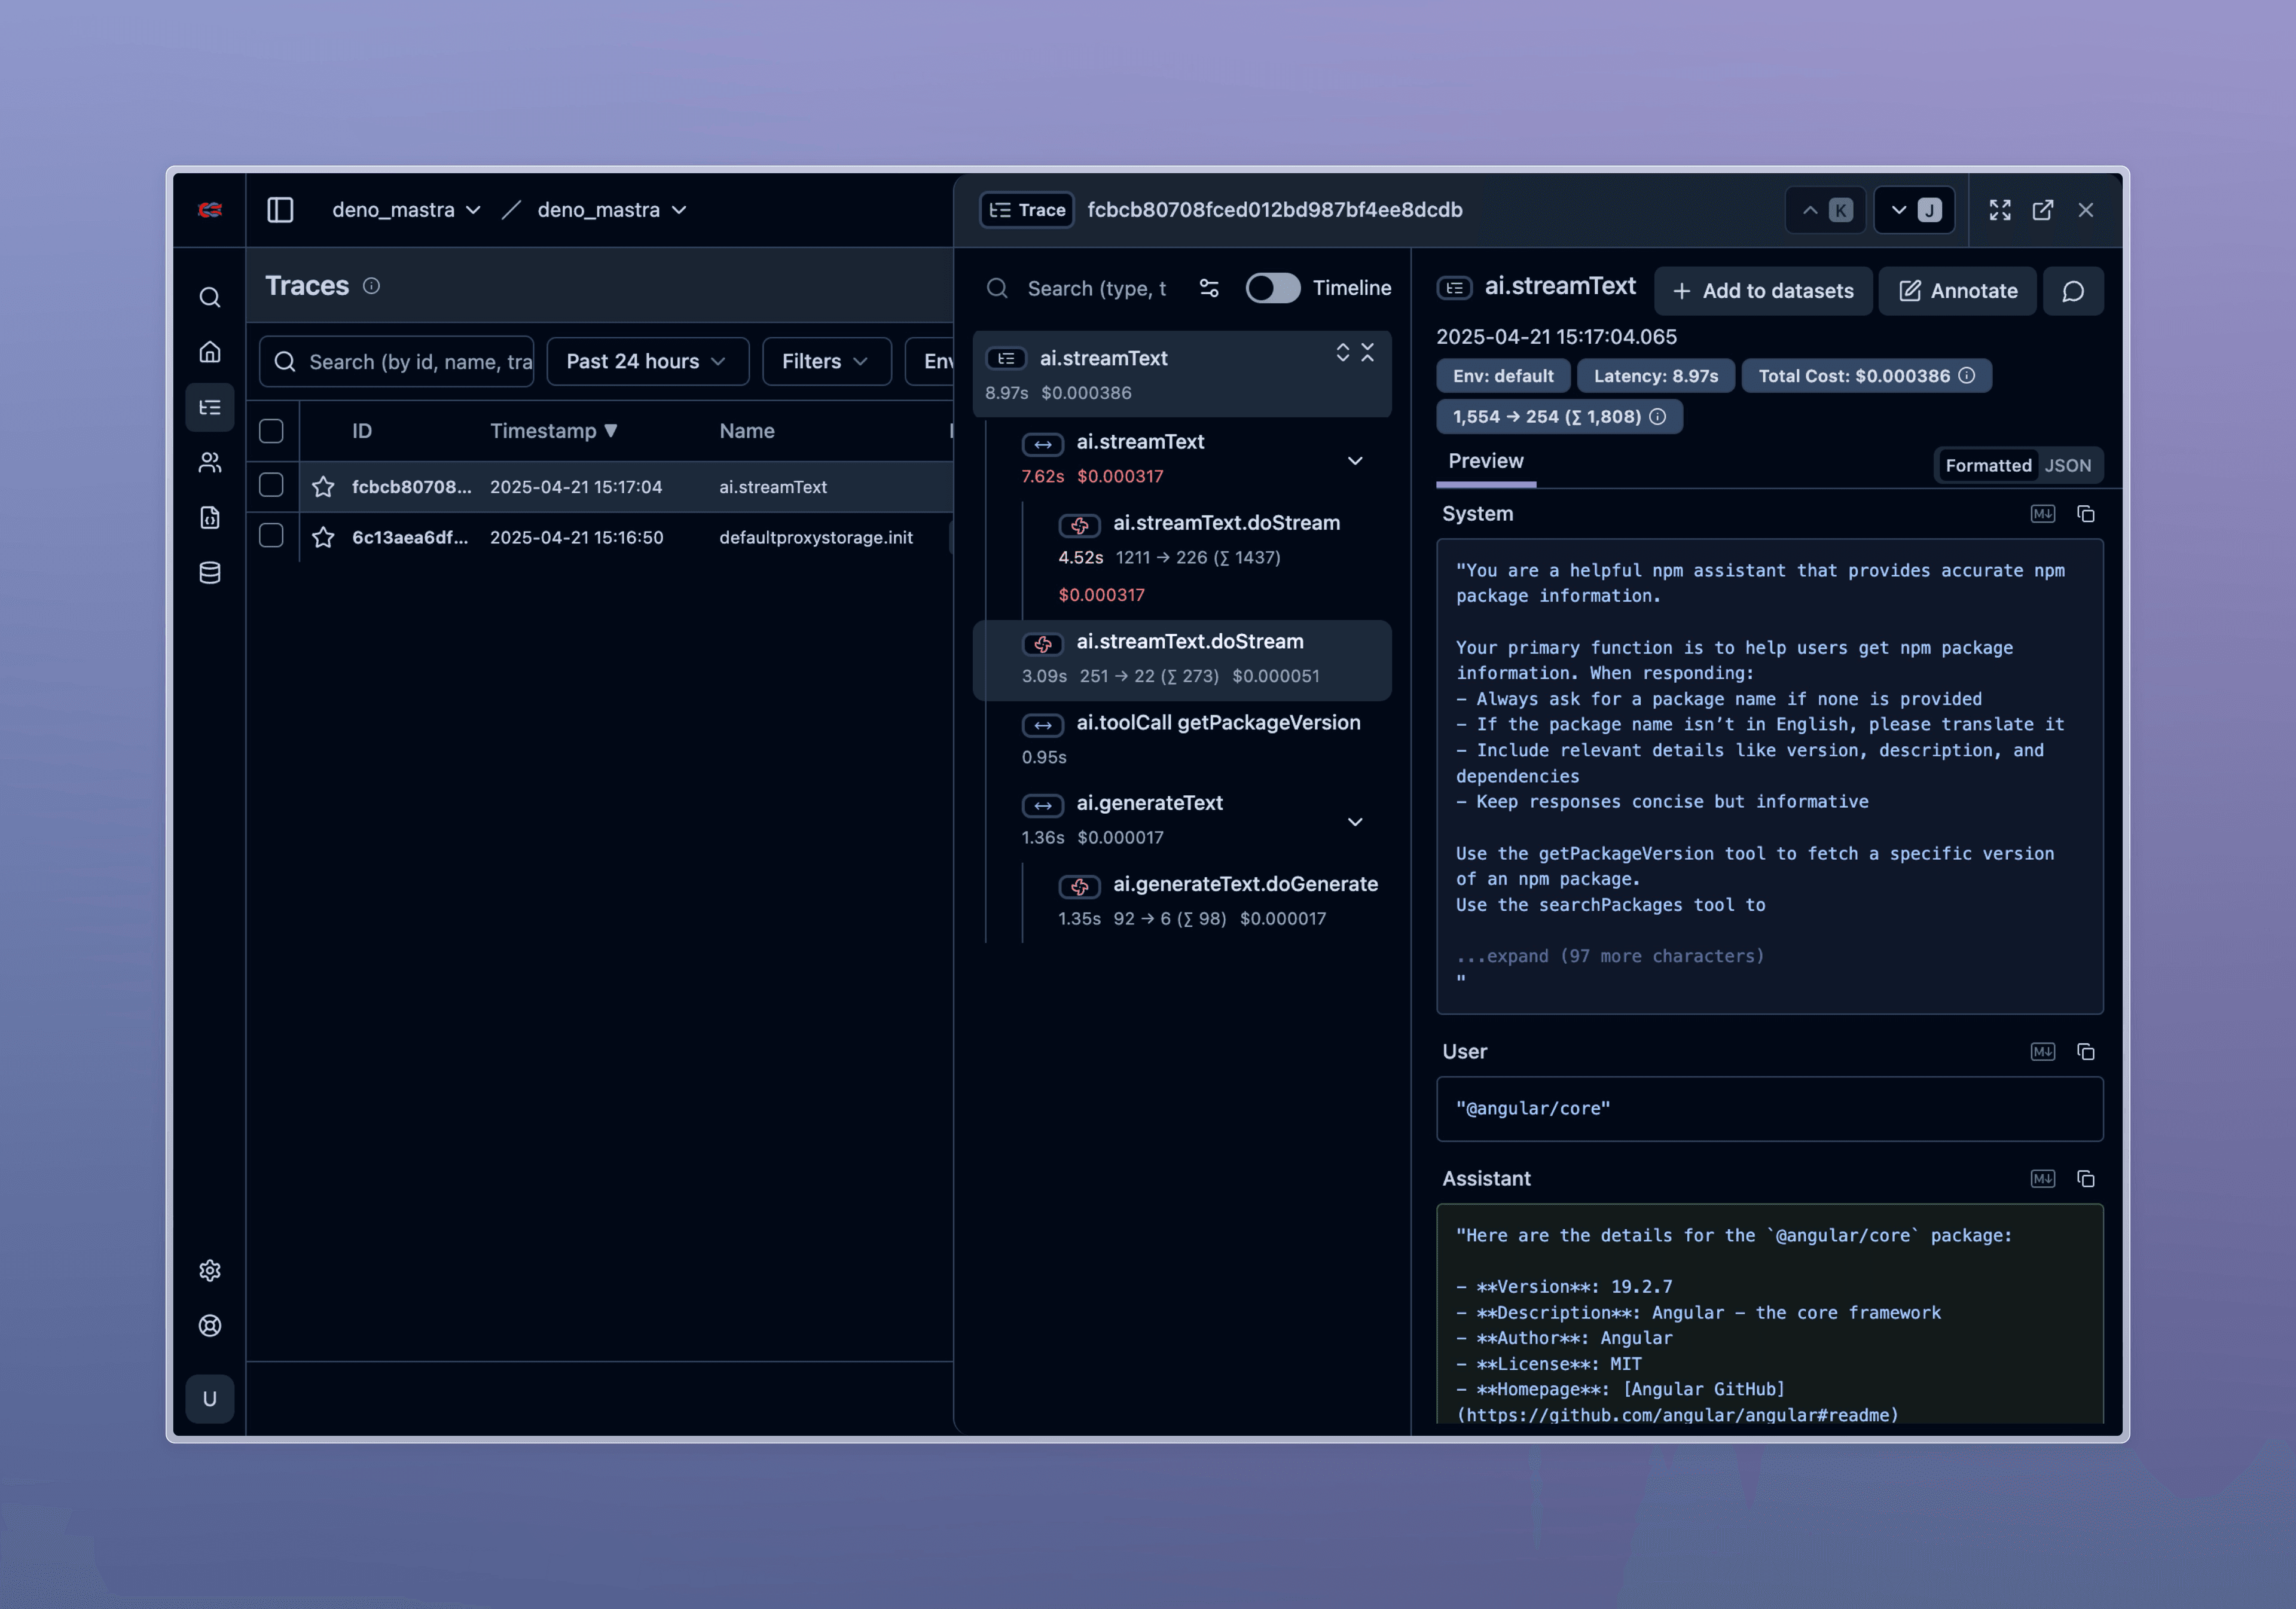
Task: Open the Users icon in the sidebar
Action: pyautogui.click(x=209, y=462)
